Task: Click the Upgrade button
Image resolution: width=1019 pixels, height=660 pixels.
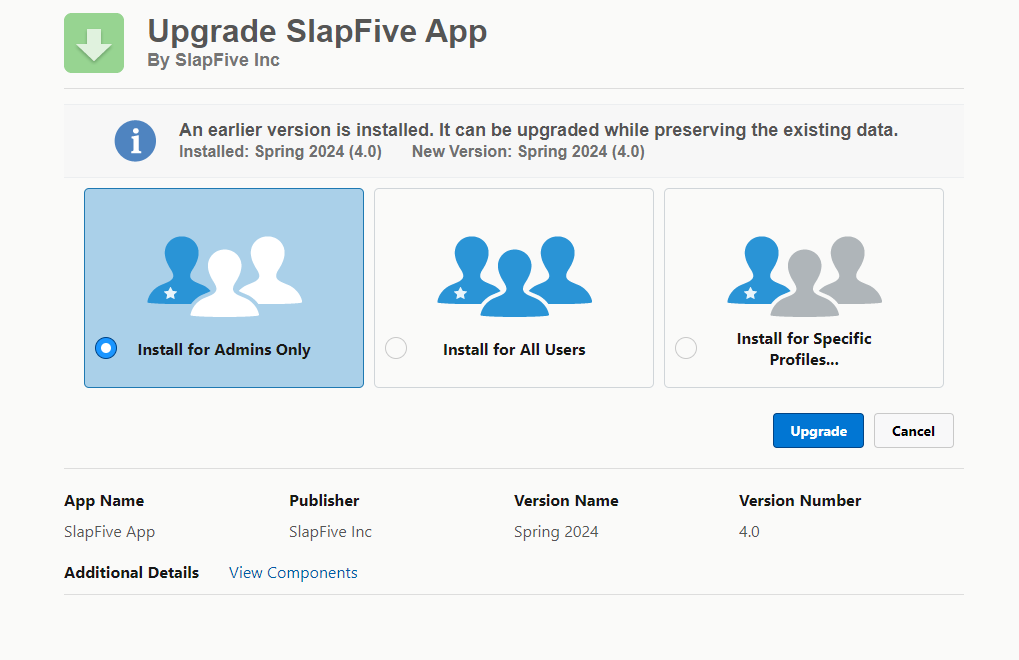Action: click(818, 431)
